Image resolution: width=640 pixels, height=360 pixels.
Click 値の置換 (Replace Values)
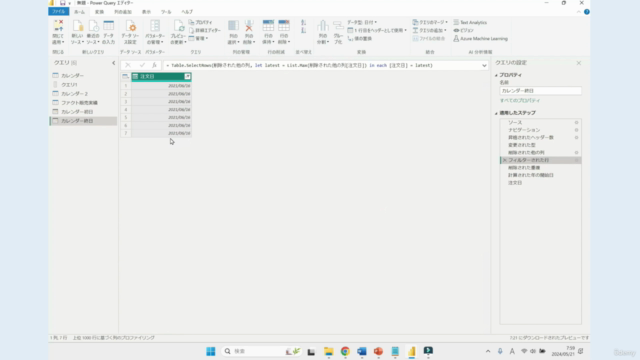[x=360, y=38]
